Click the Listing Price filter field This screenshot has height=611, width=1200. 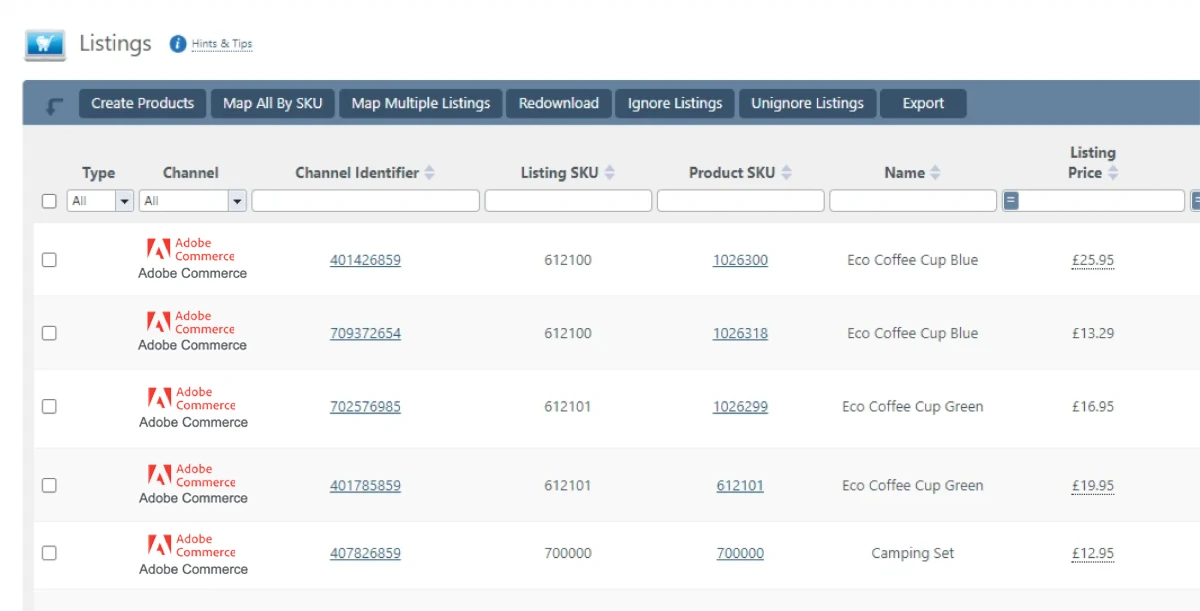(1102, 201)
